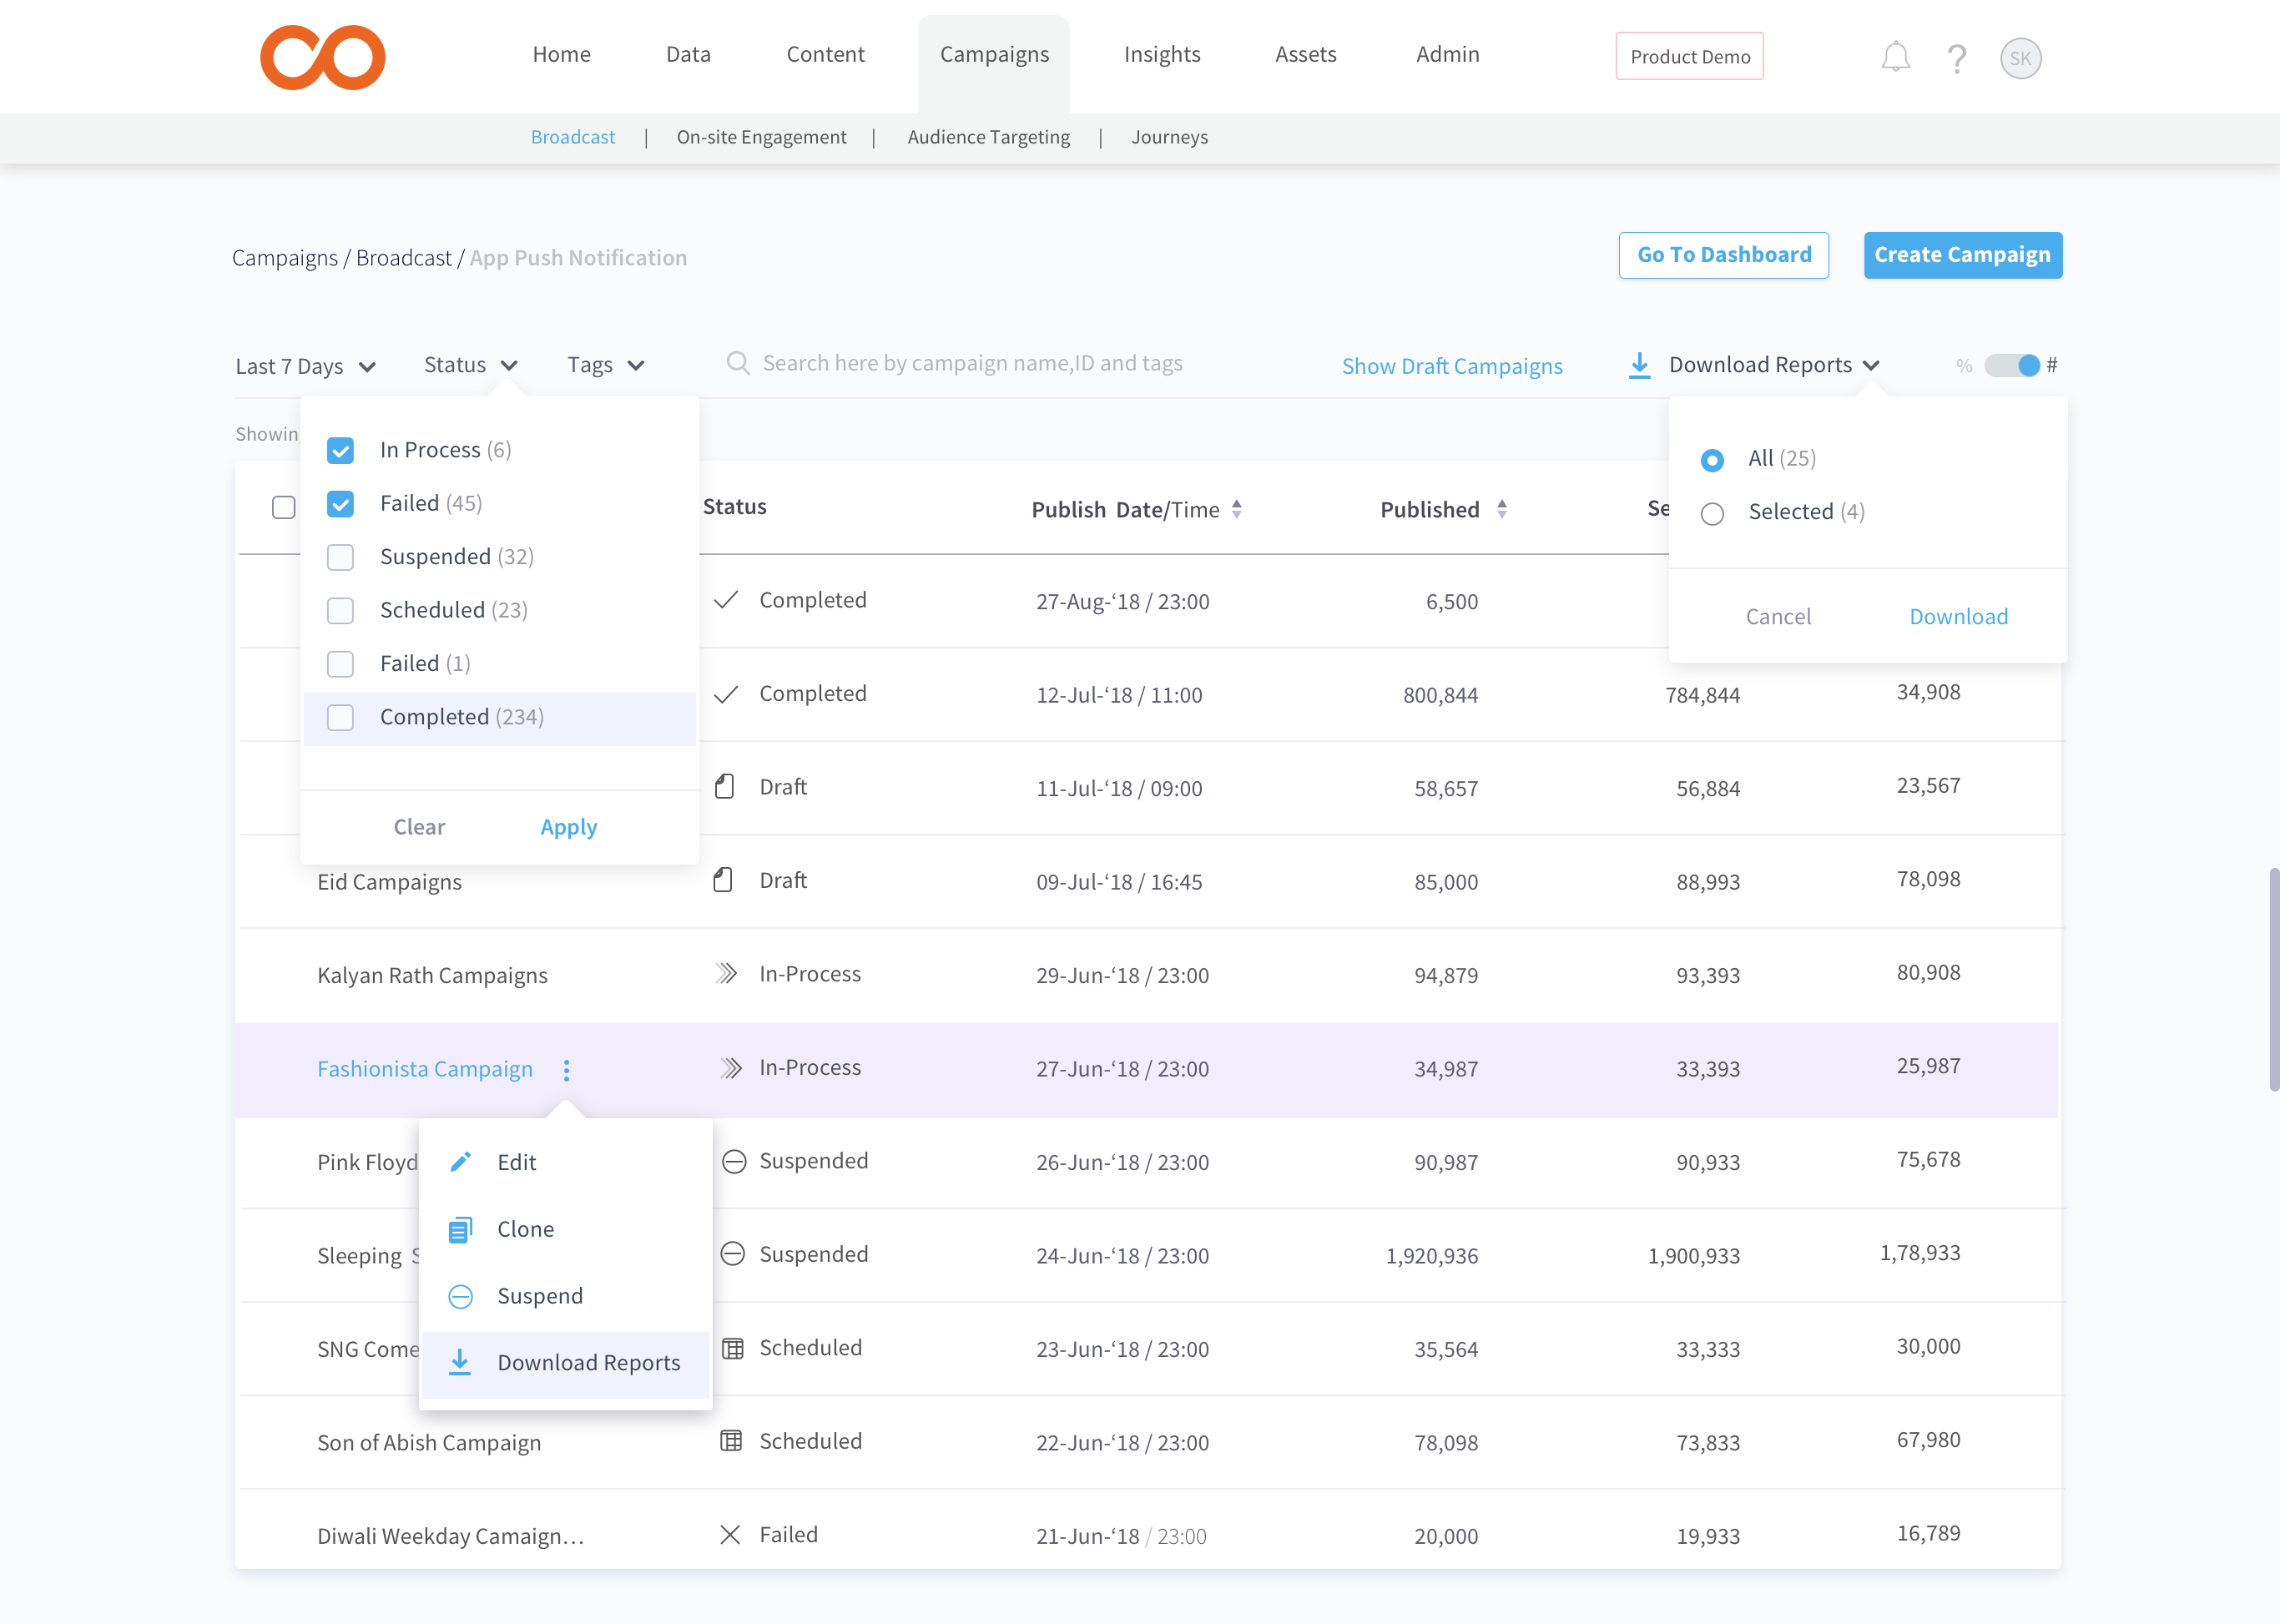The width and height of the screenshot is (2280, 1624).
Task: Click the Clone copy icon
Action: coord(460,1229)
